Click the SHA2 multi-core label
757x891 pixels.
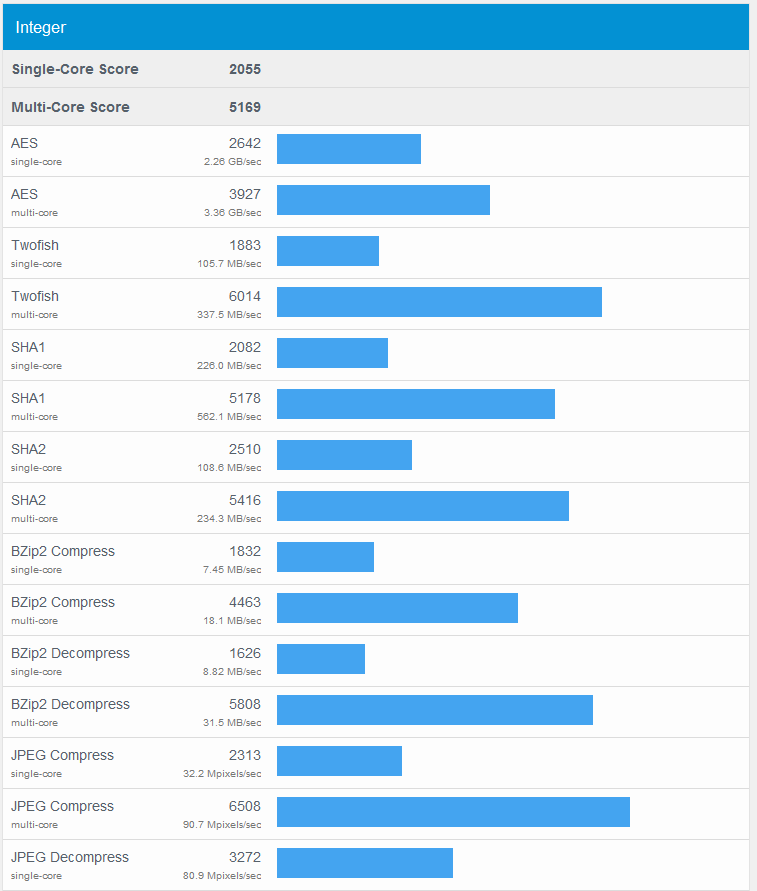29,500
